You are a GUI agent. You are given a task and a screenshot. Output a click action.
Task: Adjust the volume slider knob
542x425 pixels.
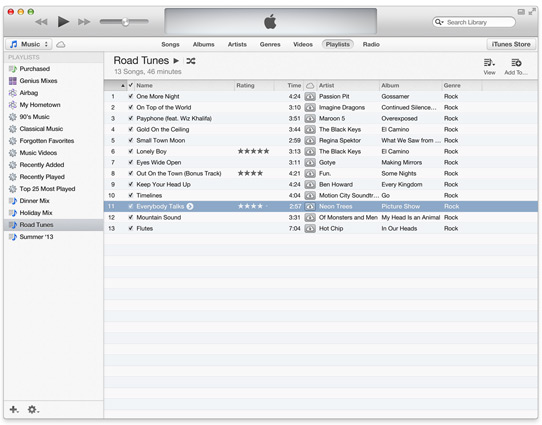tap(125, 22)
